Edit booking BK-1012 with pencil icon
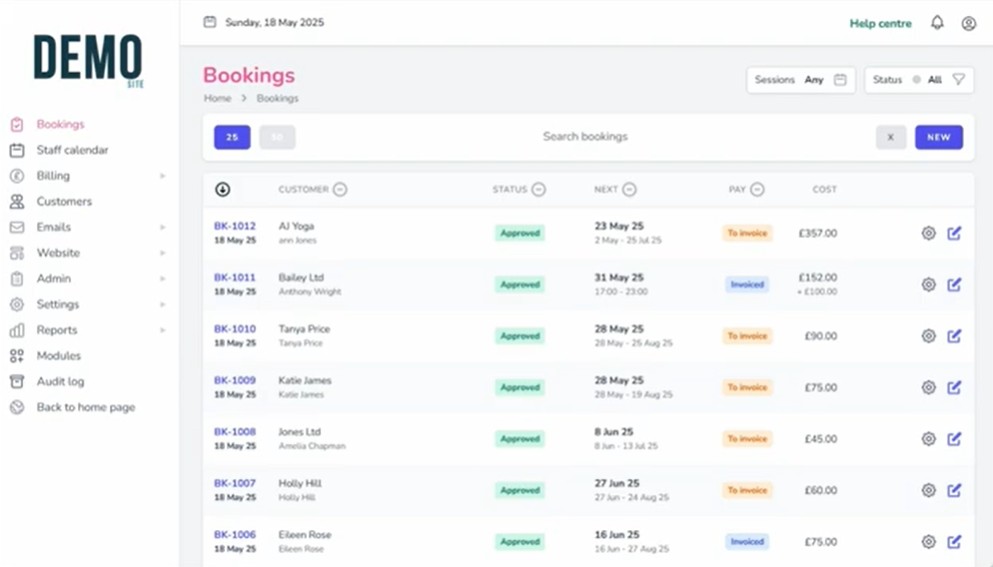The height and width of the screenshot is (567, 993). click(x=954, y=233)
